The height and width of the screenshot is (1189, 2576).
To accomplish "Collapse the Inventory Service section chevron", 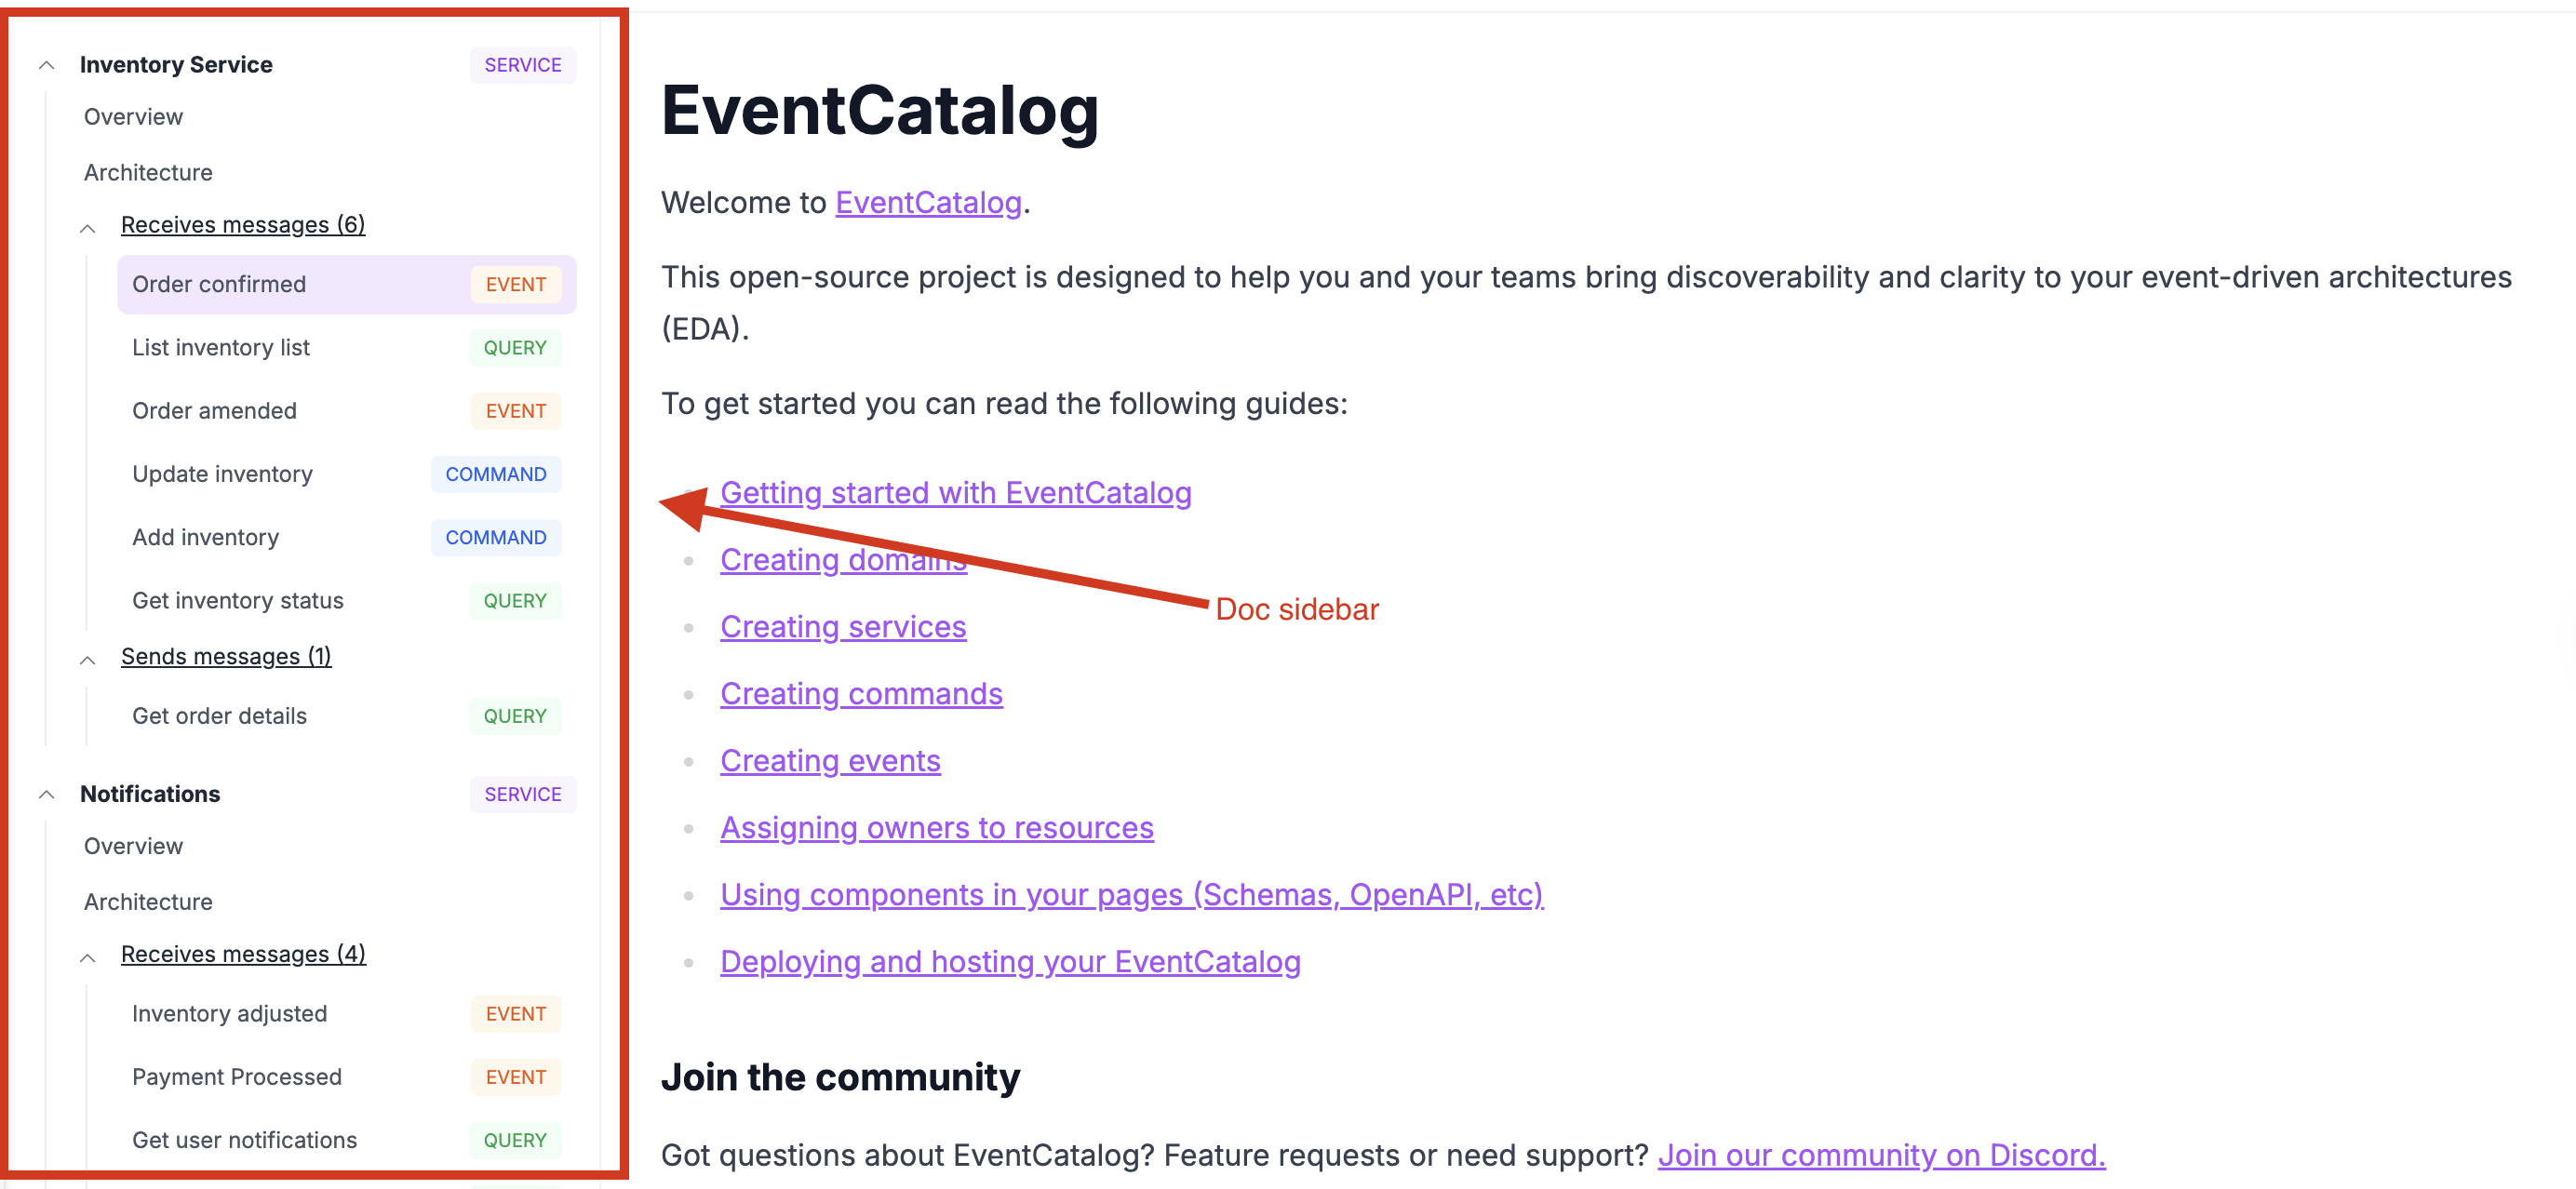I will coord(46,66).
